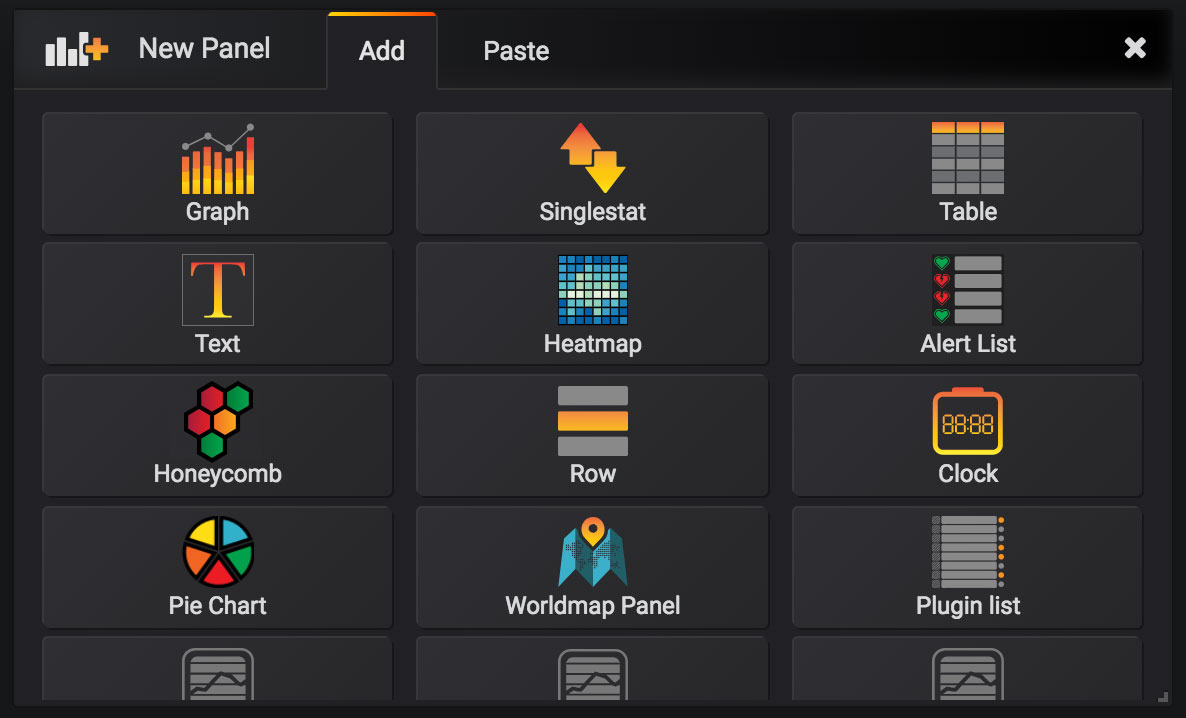Add a Heatmap panel
The width and height of the screenshot is (1186, 718).
(x=591, y=303)
